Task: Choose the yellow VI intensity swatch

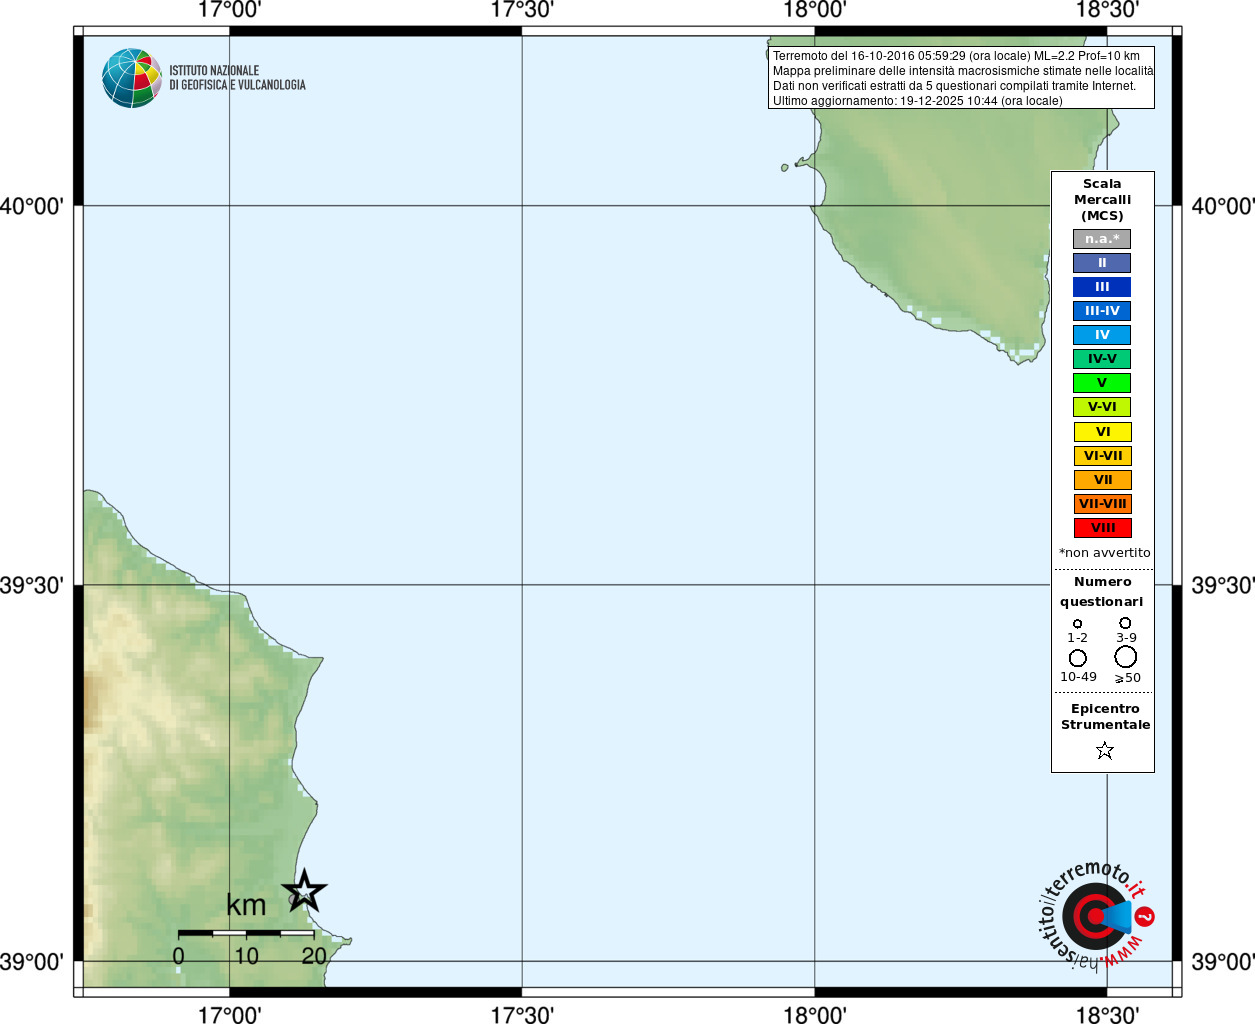Action: [1102, 432]
